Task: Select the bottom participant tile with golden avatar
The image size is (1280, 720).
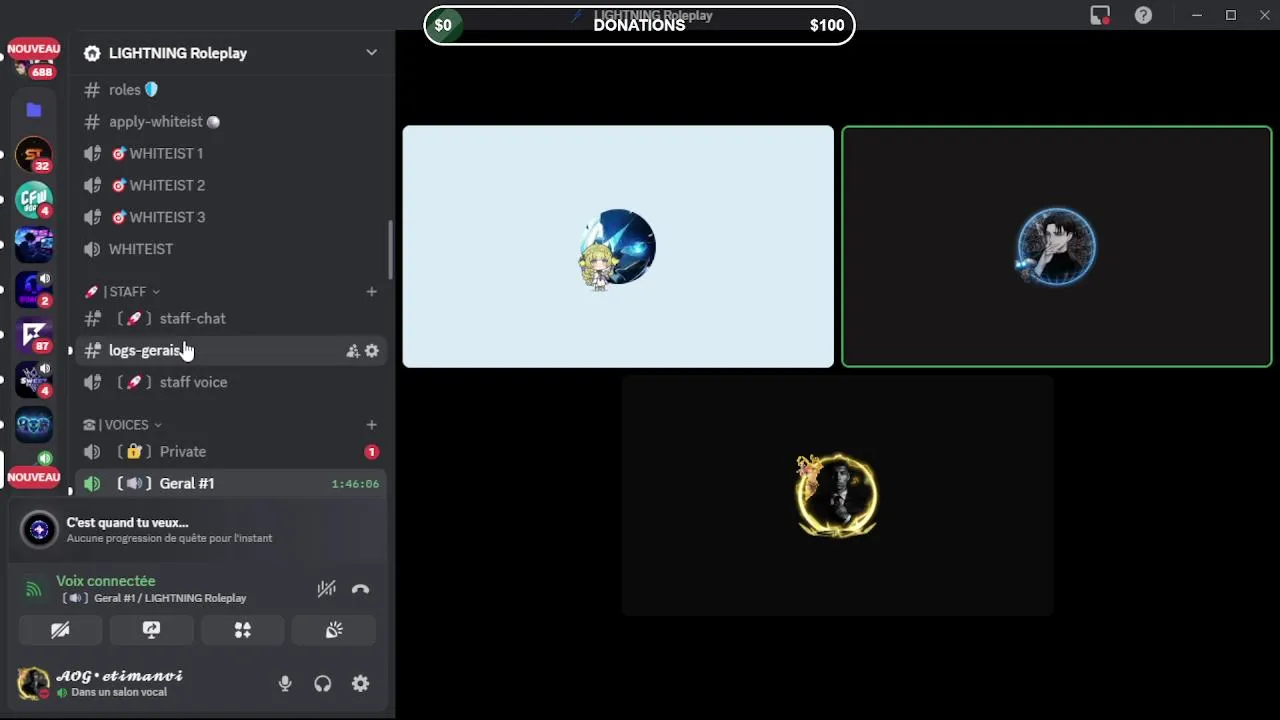Action: [837, 496]
